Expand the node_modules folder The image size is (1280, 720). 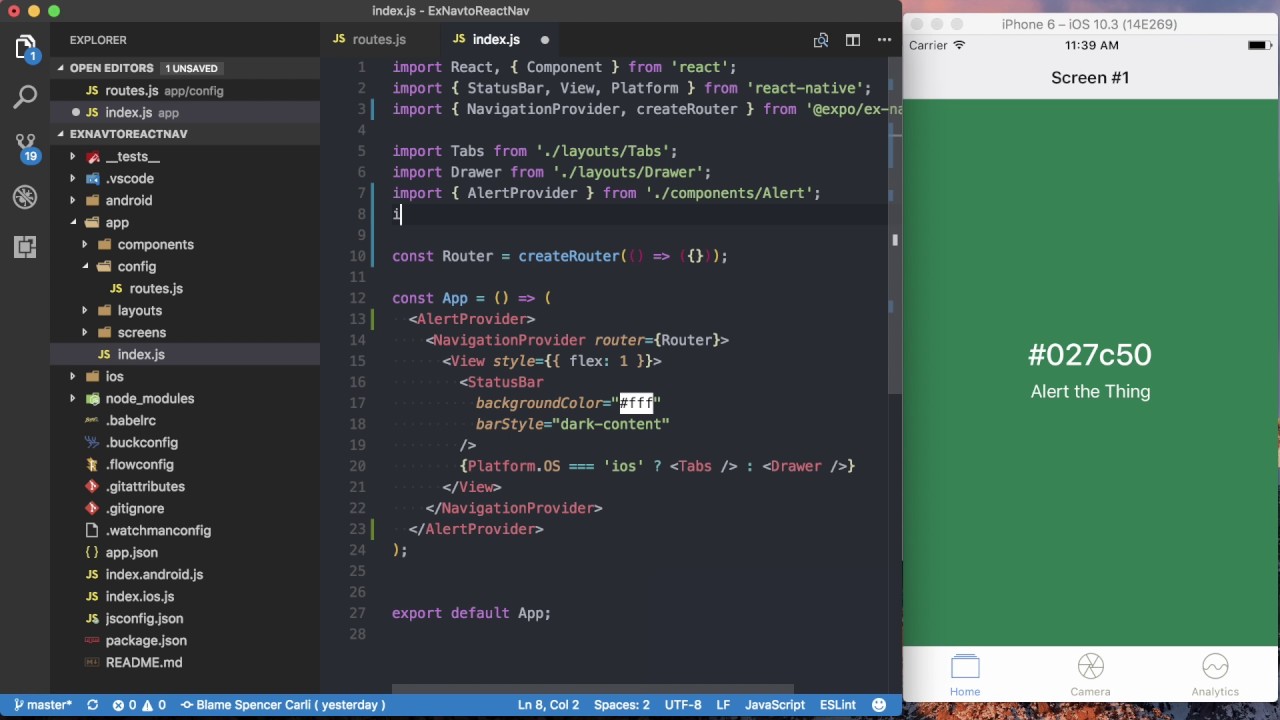pyautogui.click(x=149, y=399)
